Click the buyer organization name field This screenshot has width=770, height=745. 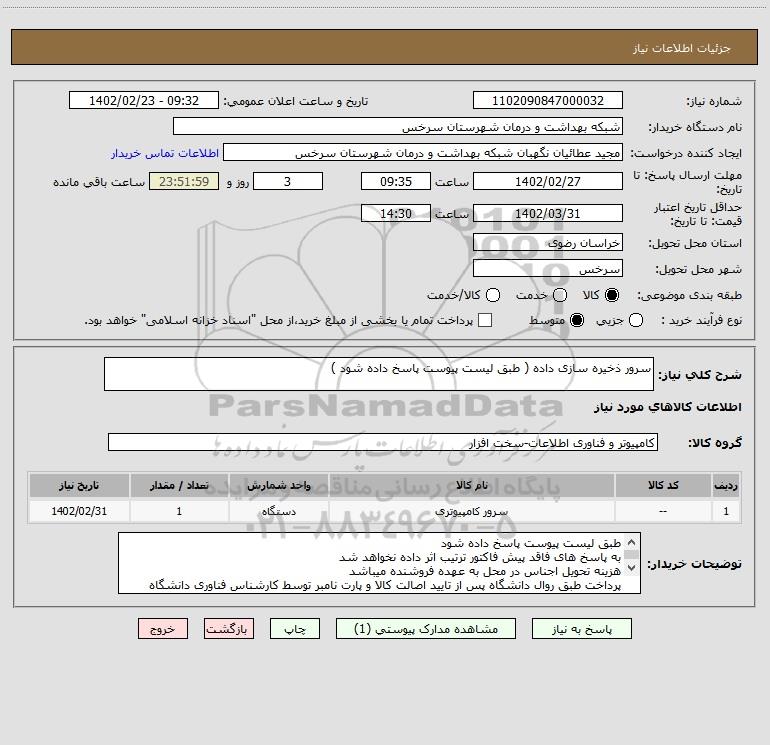pos(398,127)
